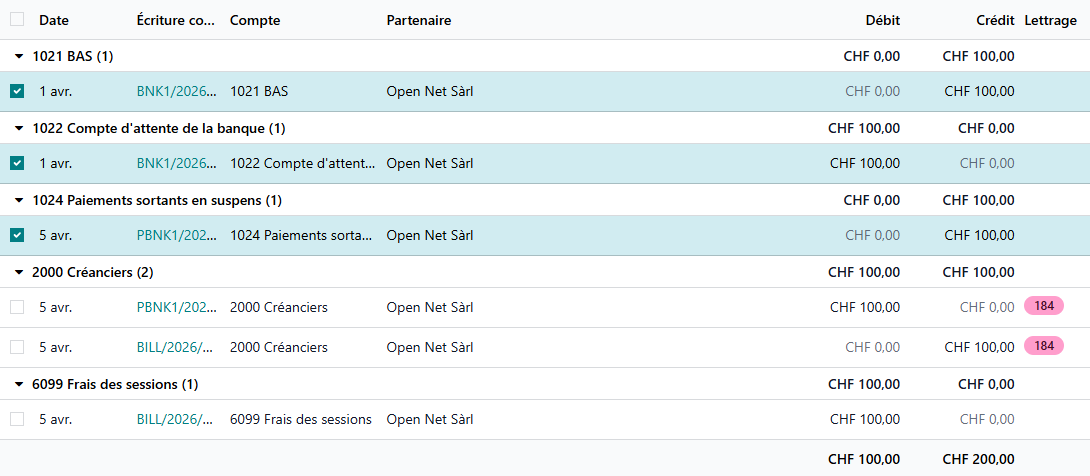The image size is (1090, 476).
Task: Select the 6099 Frais des sessions entry checkbox
Action: coord(17,420)
